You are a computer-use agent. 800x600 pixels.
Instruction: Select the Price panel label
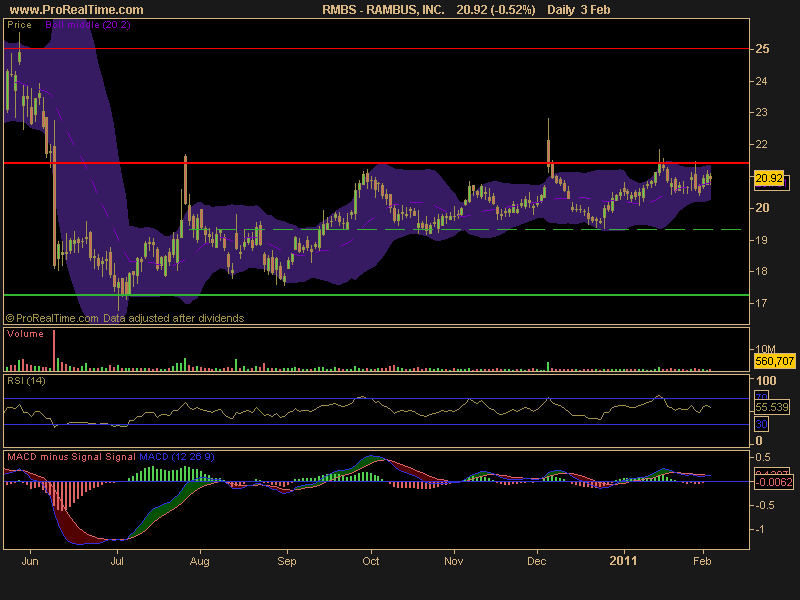[x=19, y=24]
